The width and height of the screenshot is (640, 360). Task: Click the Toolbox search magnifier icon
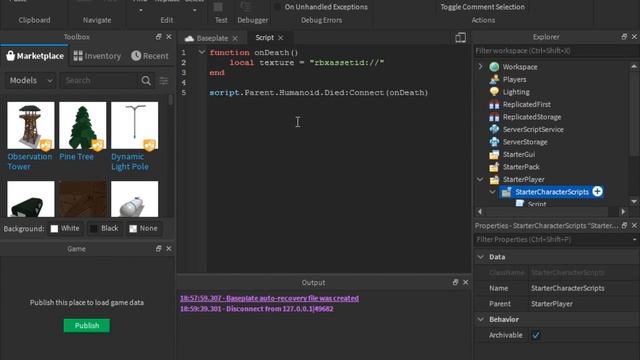click(x=146, y=80)
